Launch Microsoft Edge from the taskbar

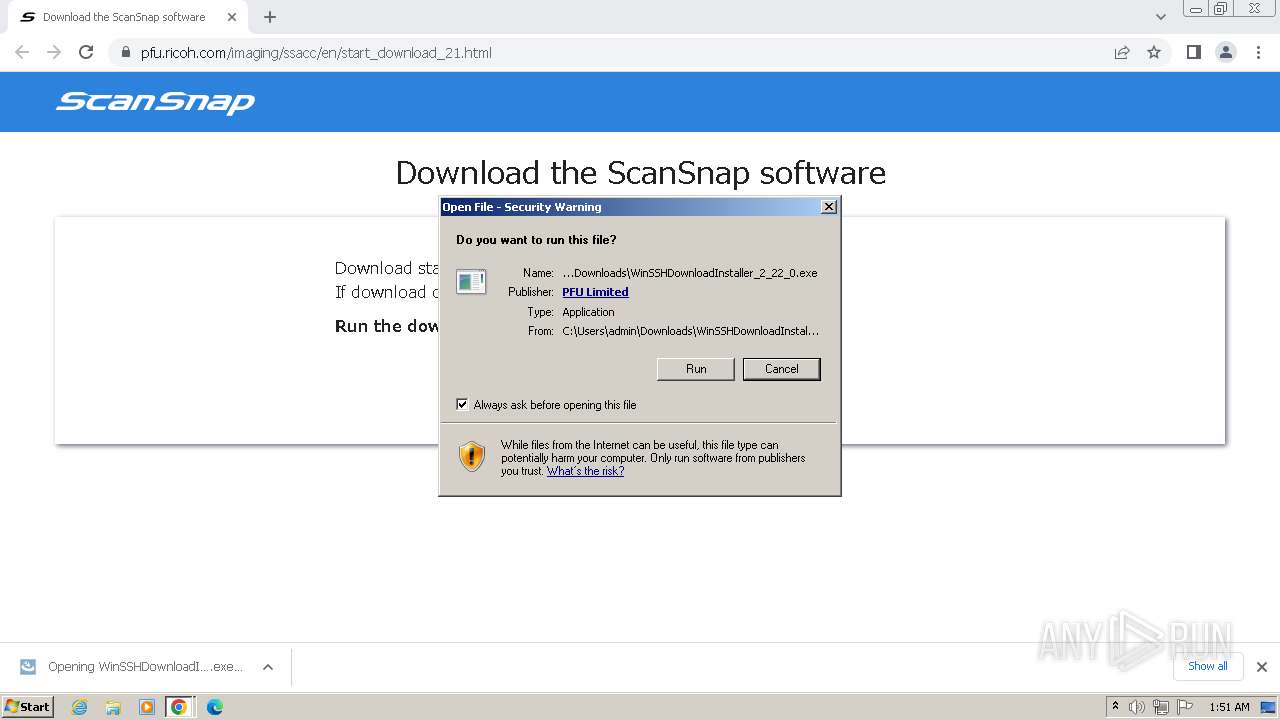tap(214, 707)
